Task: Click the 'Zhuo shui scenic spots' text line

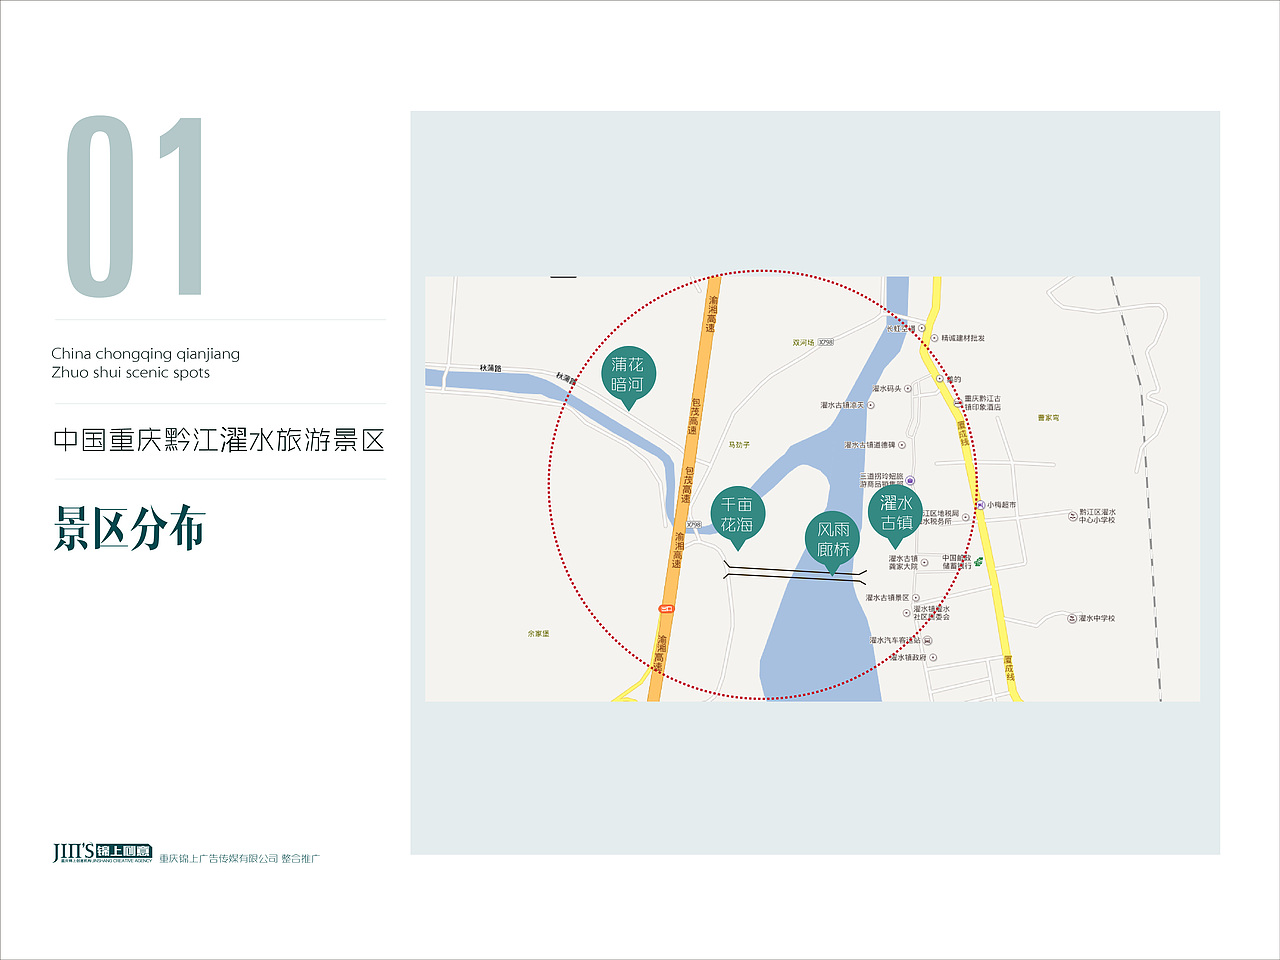Action: point(131,372)
